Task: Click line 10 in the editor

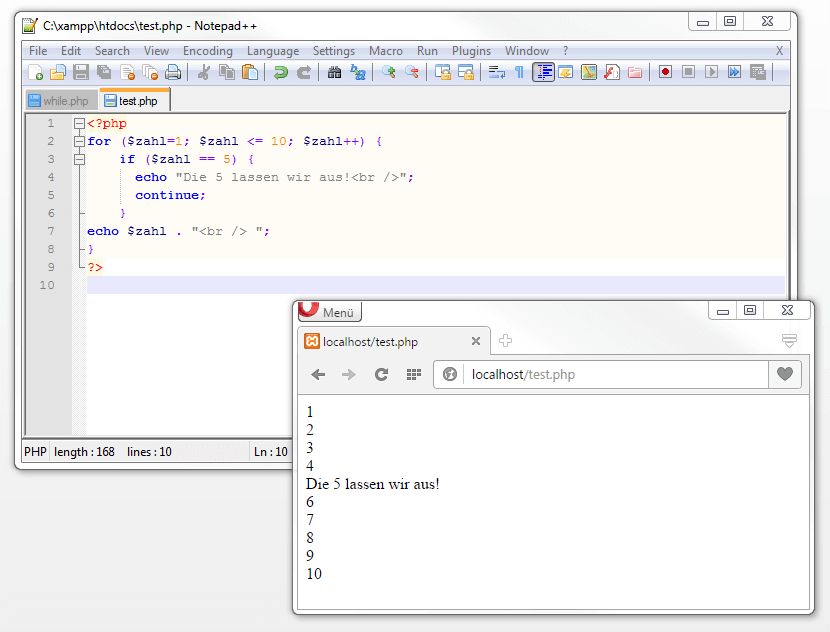Action: (436, 285)
